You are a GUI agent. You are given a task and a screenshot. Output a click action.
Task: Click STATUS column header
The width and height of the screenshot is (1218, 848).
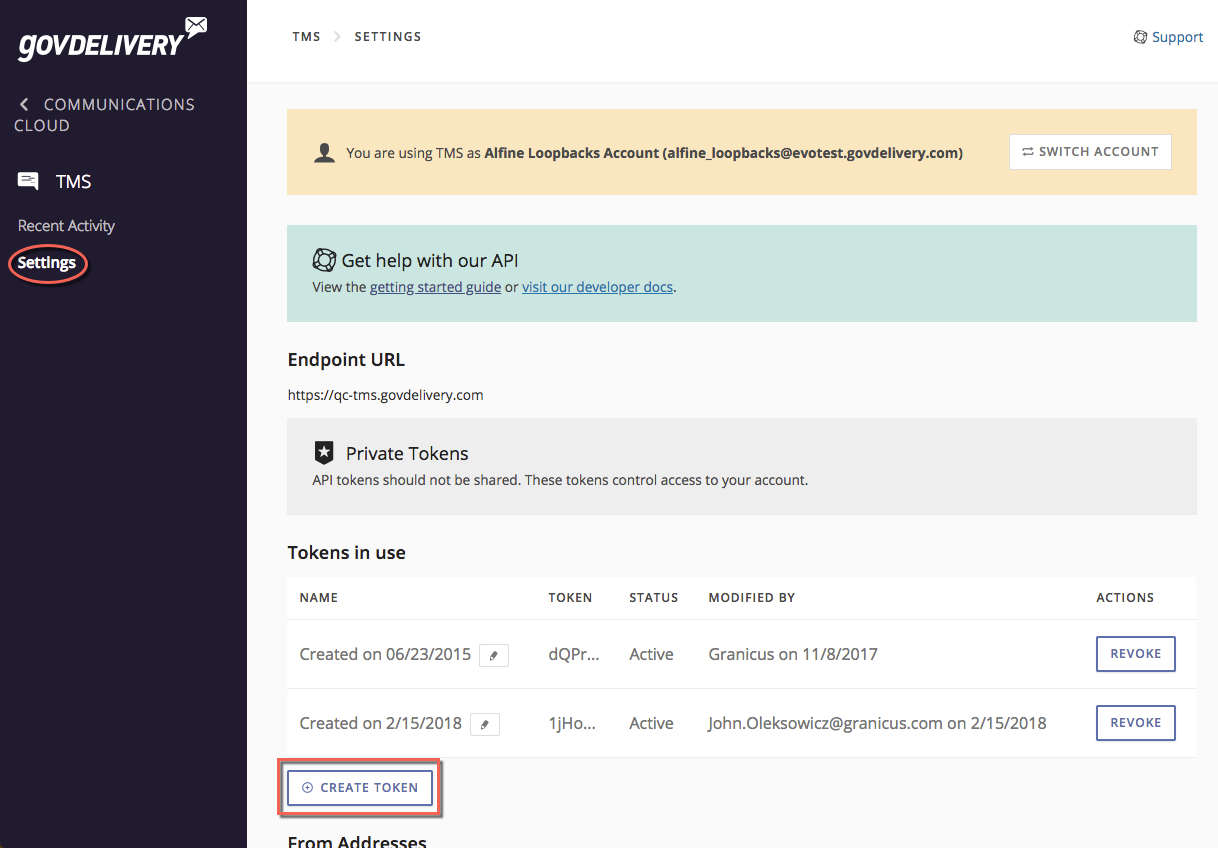point(654,598)
